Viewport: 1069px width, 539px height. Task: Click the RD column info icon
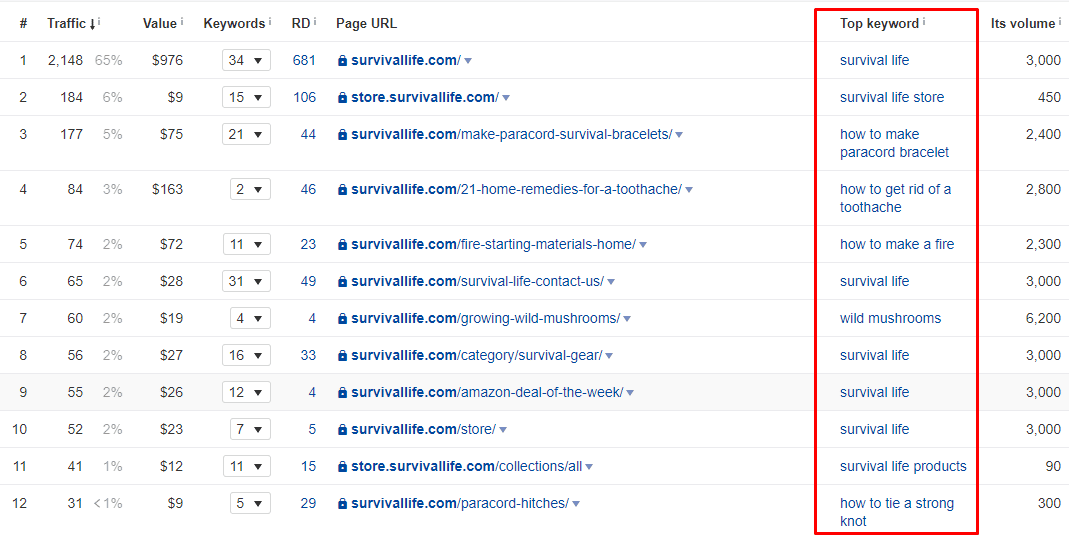(x=315, y=21)
